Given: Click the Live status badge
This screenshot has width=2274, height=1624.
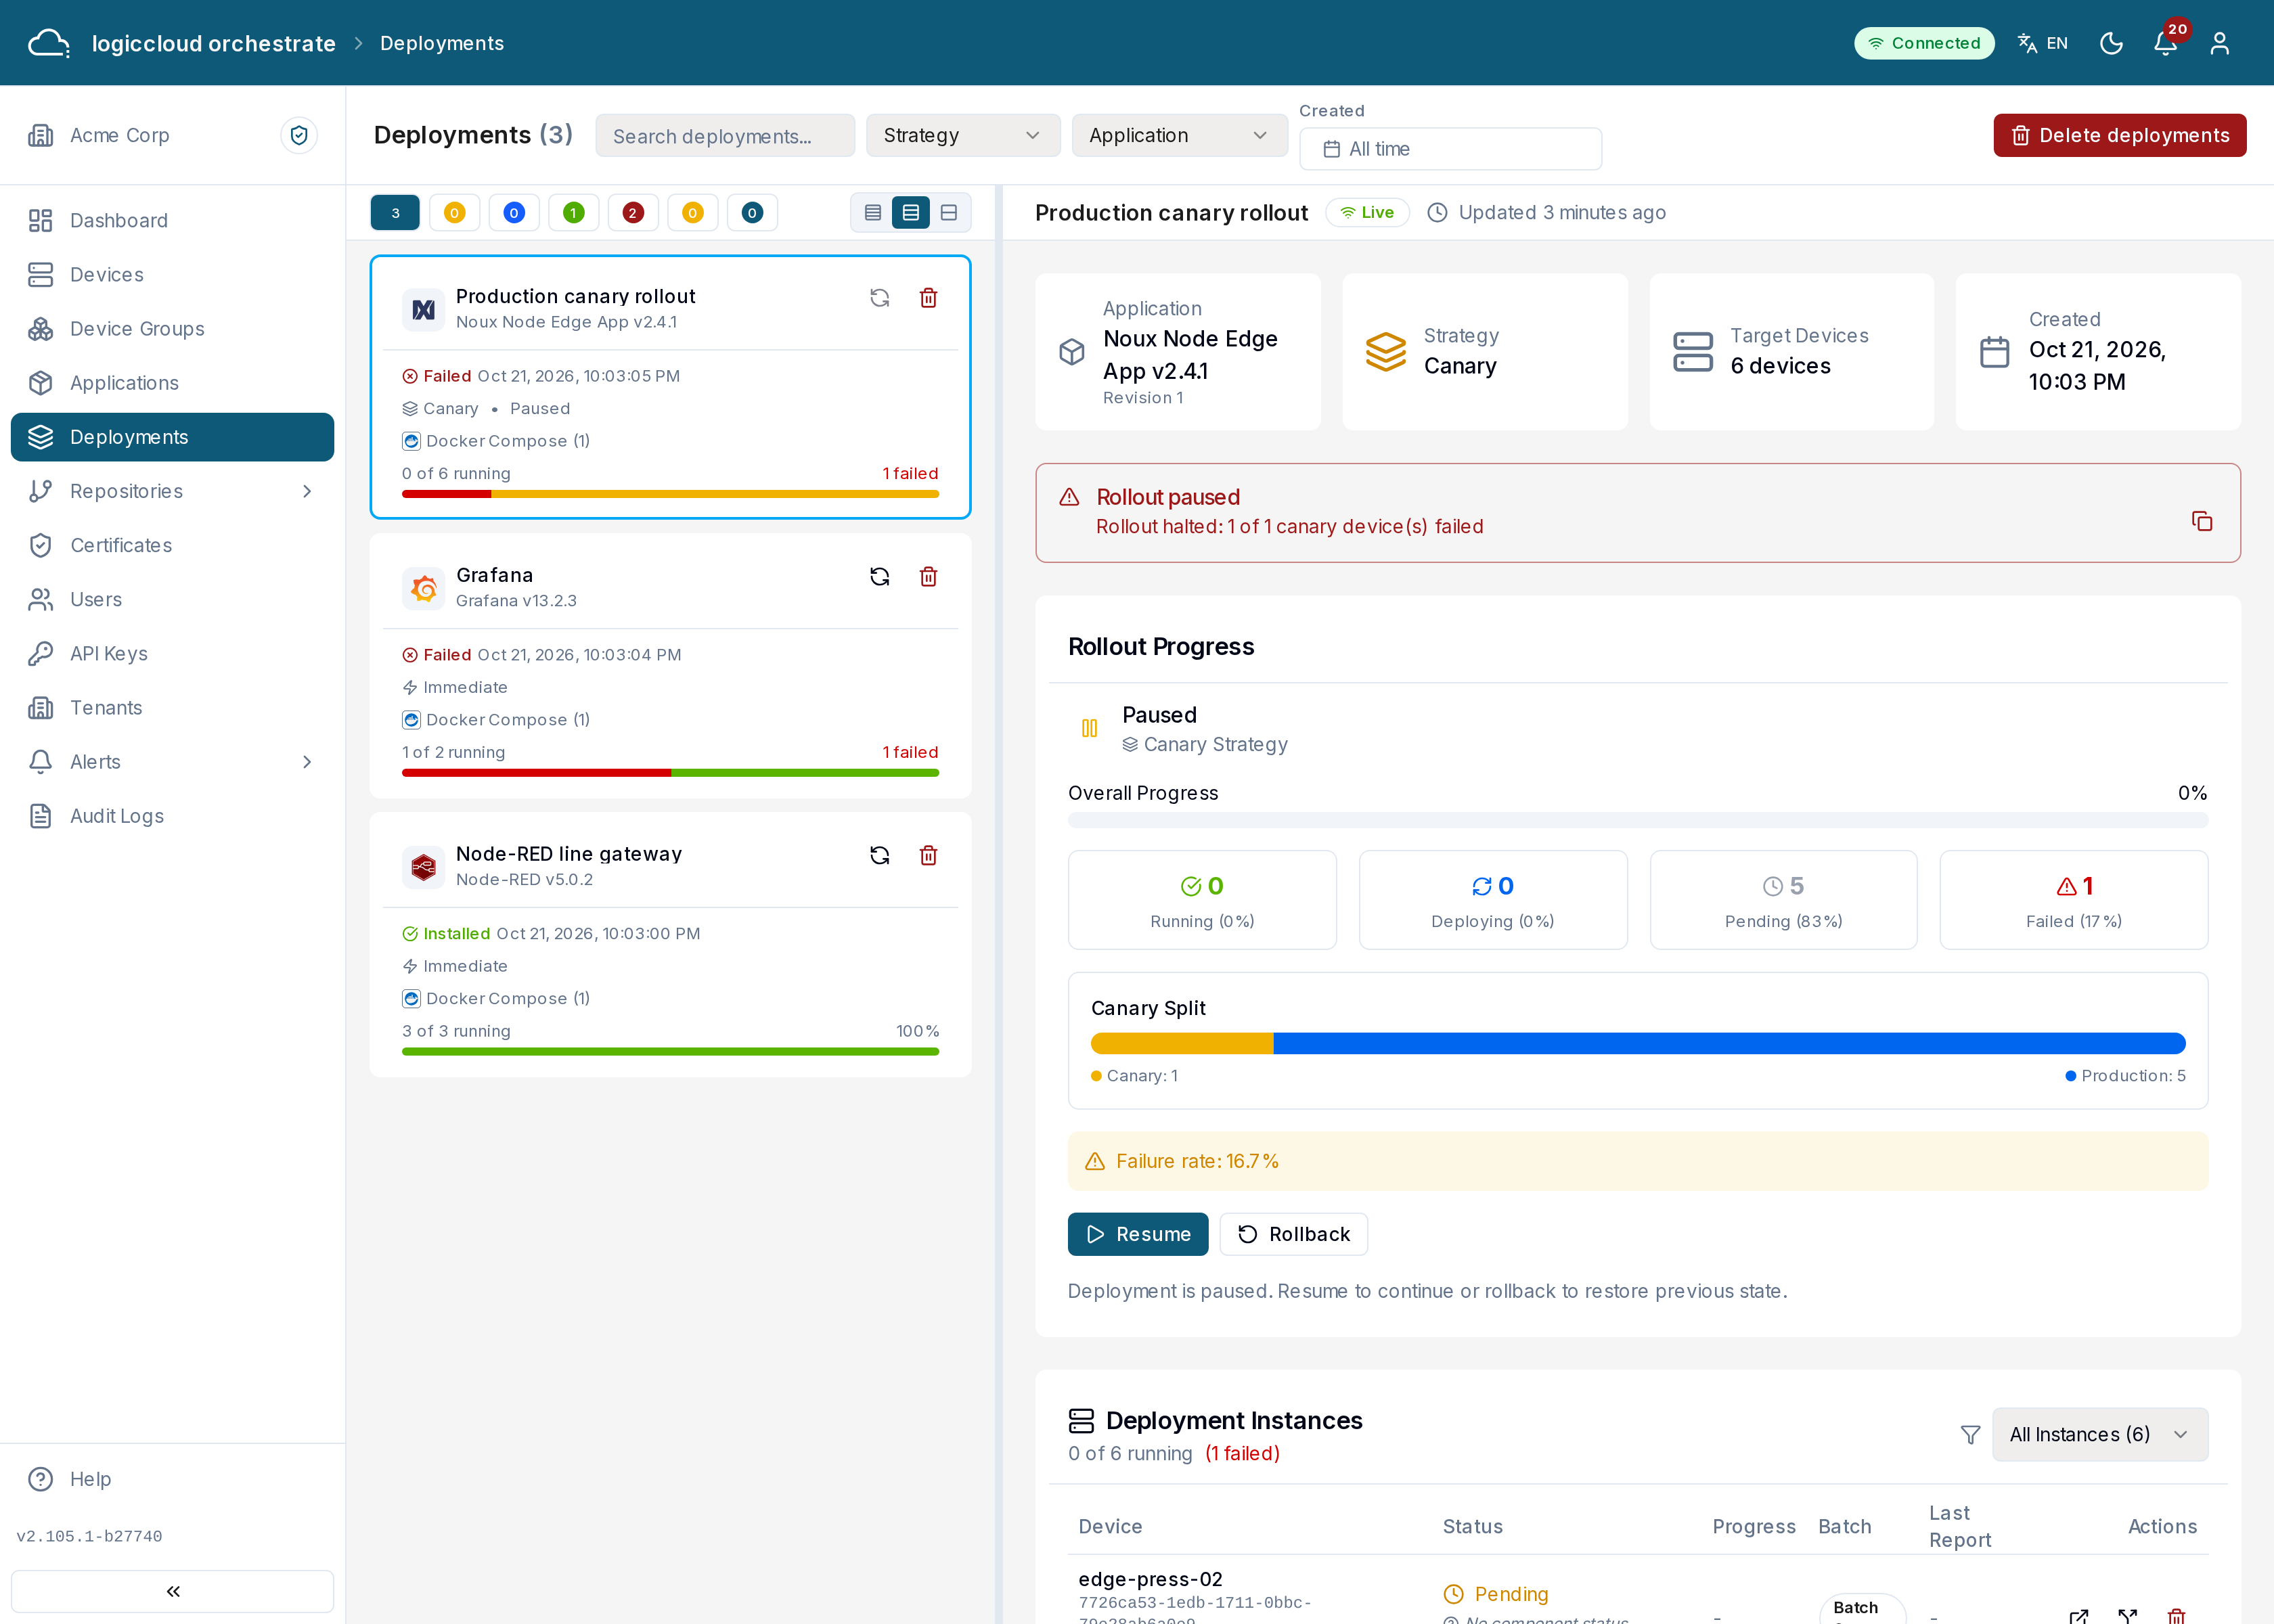Looking at the screenshot, I should tap(1367, 213).
